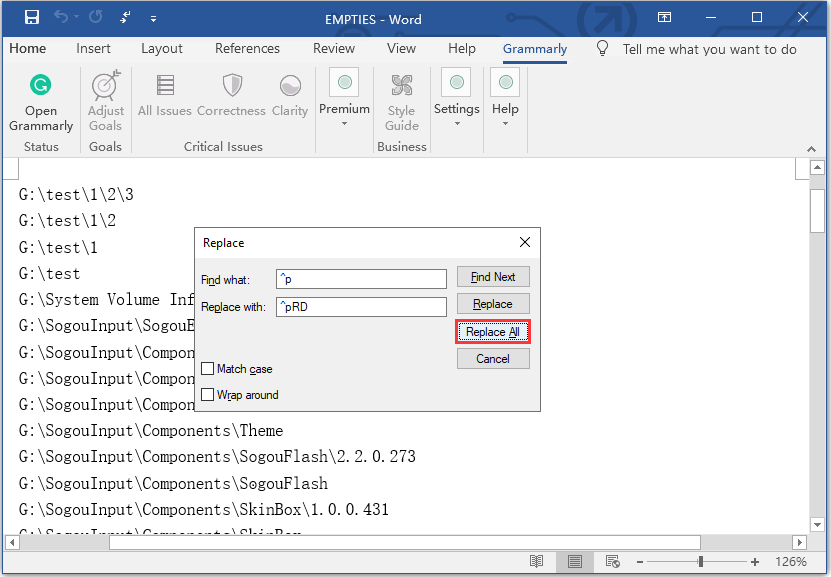Viewport: 831px width, 577px height.
Task: Switch to the Review ribbon tab
Action: [333, 48]
